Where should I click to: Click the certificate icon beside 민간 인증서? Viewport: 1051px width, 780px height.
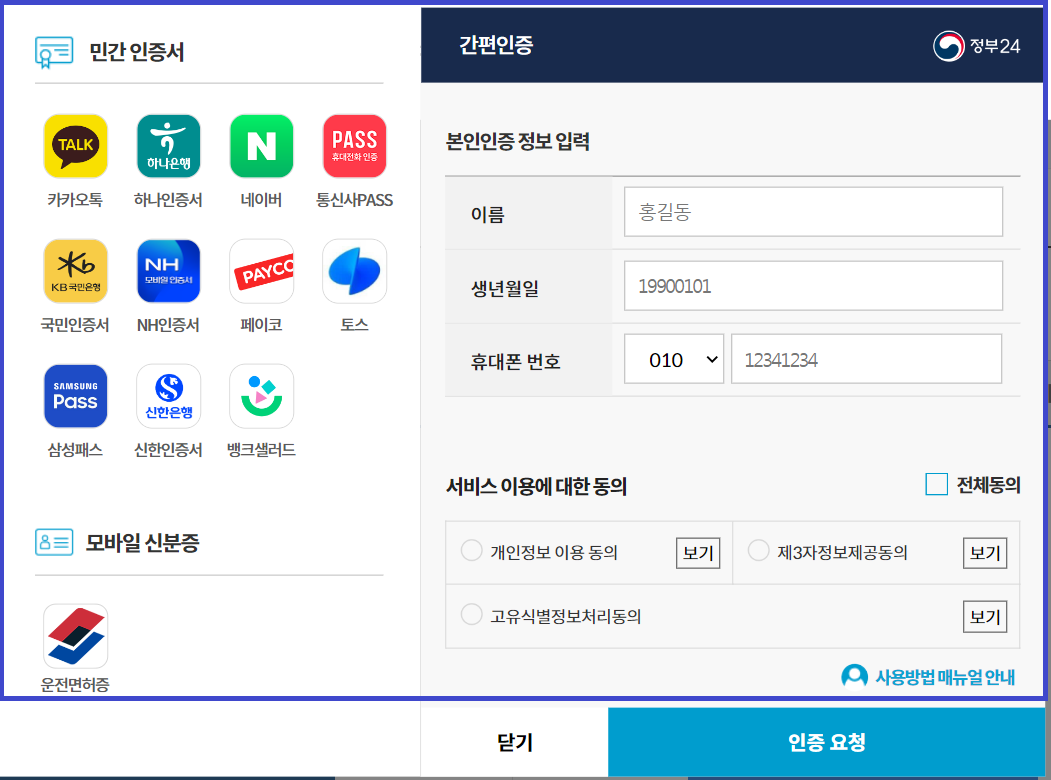tap(54, 52)
